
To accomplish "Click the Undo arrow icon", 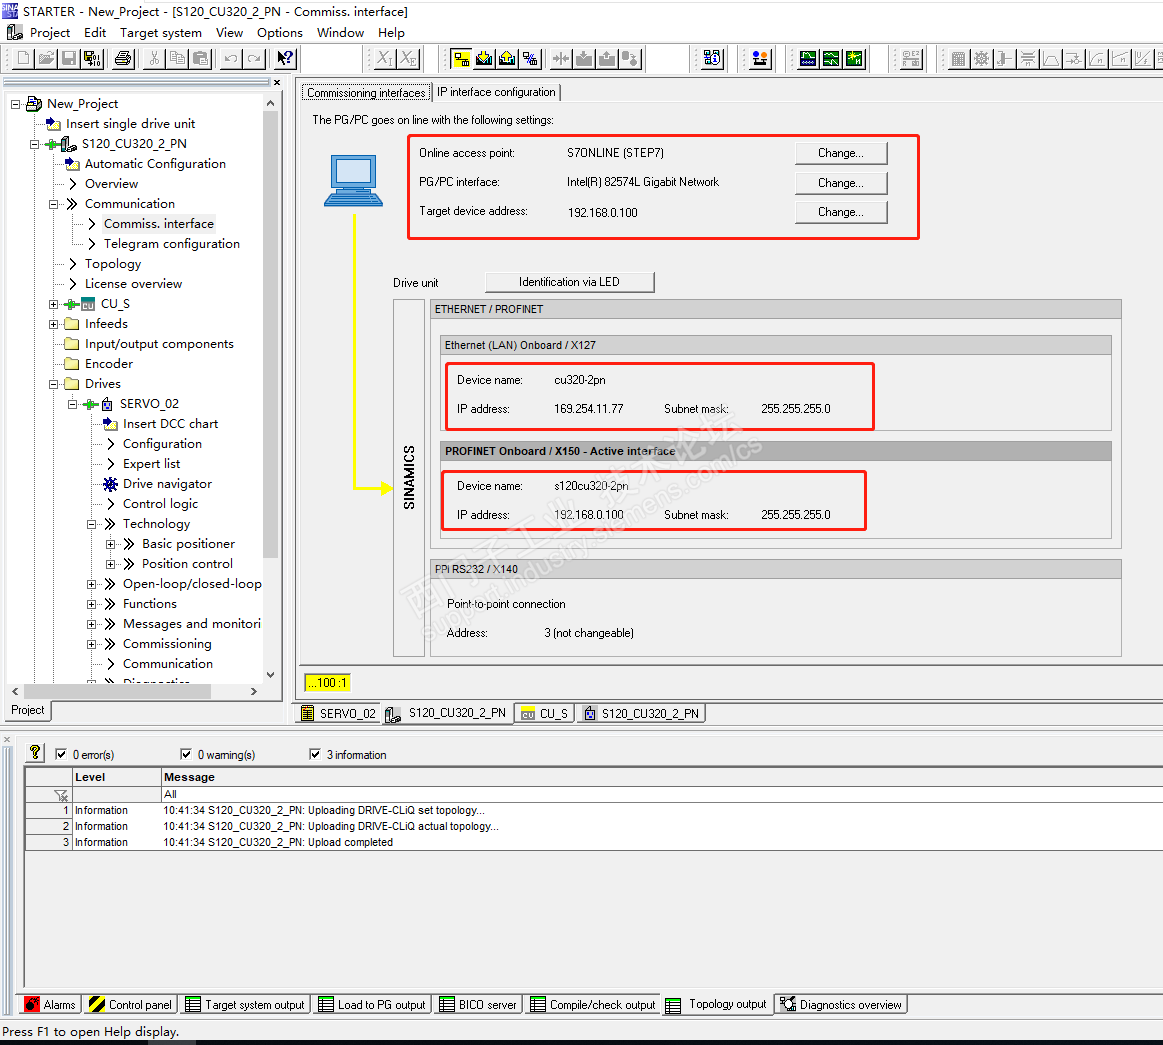I will pyautogui.click(x=231, y=58).
